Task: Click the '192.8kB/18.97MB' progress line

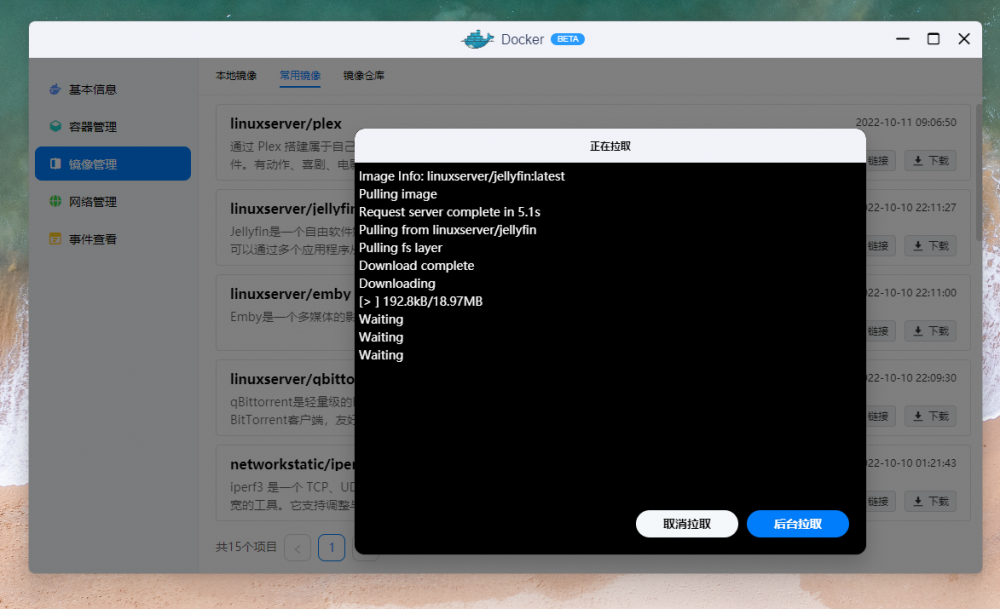Action: pyautogui.click(x=421, y=301)
